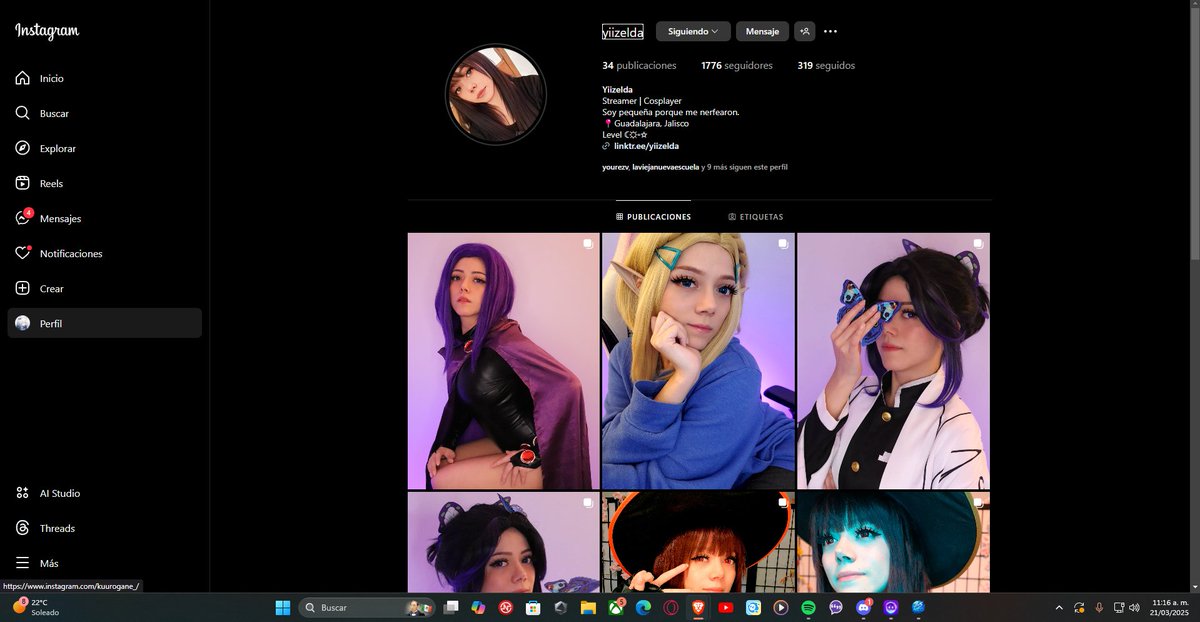Open the butterfly mask cosplay post
Image resolution: width=1200 pixels, height=622 pixels.
[x=893, y=361]
